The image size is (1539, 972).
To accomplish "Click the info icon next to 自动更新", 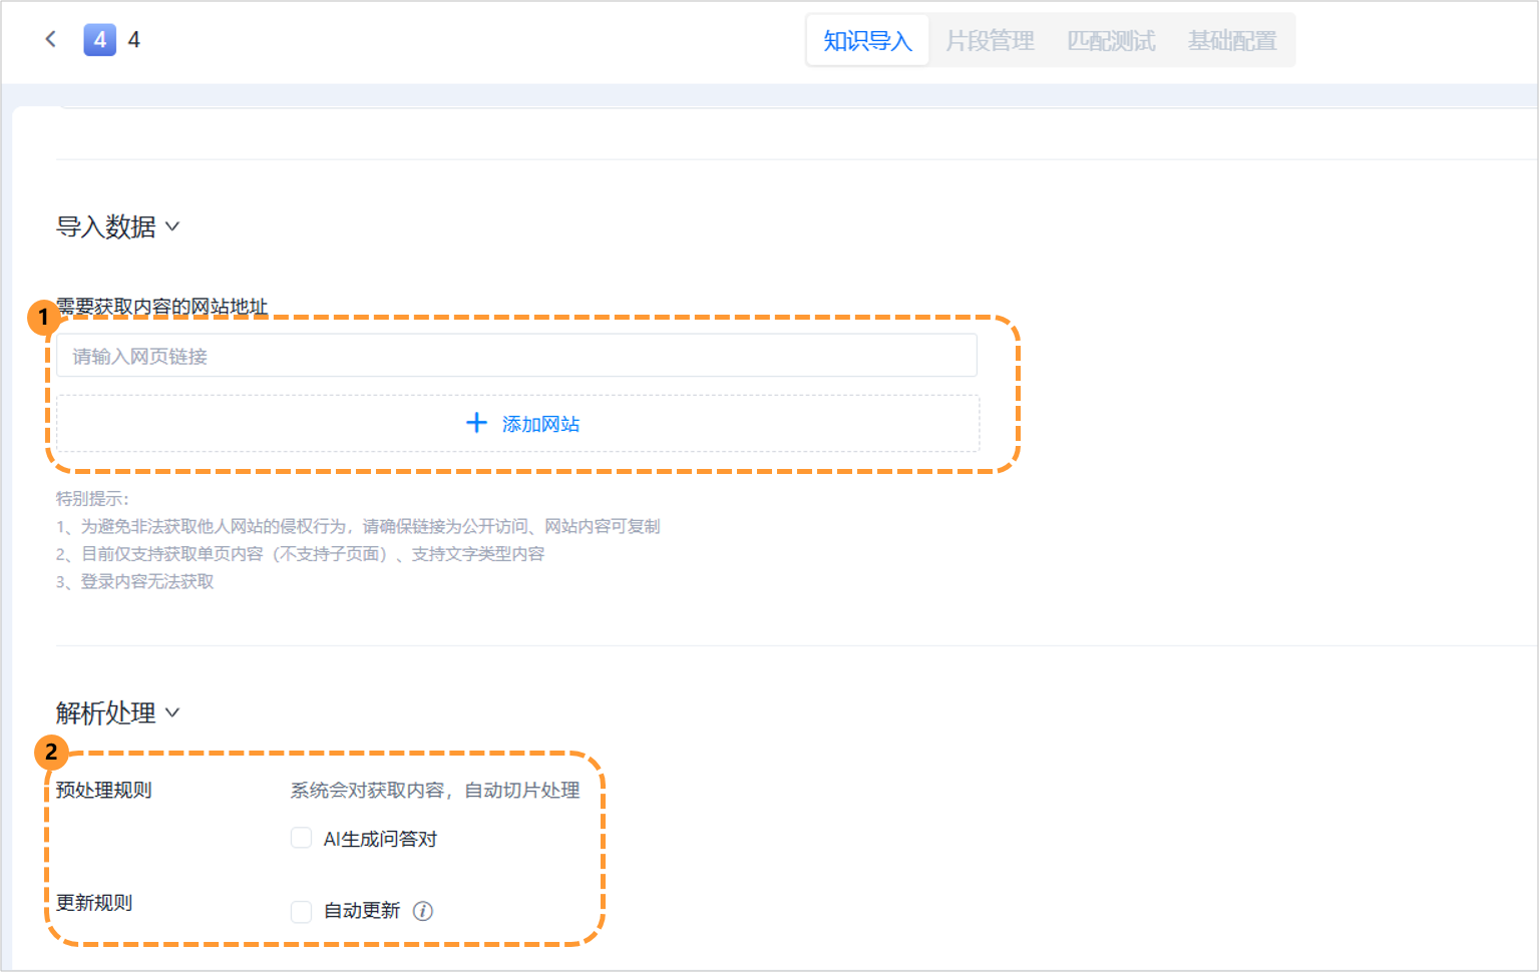I will pyautogui.click(x=423, y=911).
